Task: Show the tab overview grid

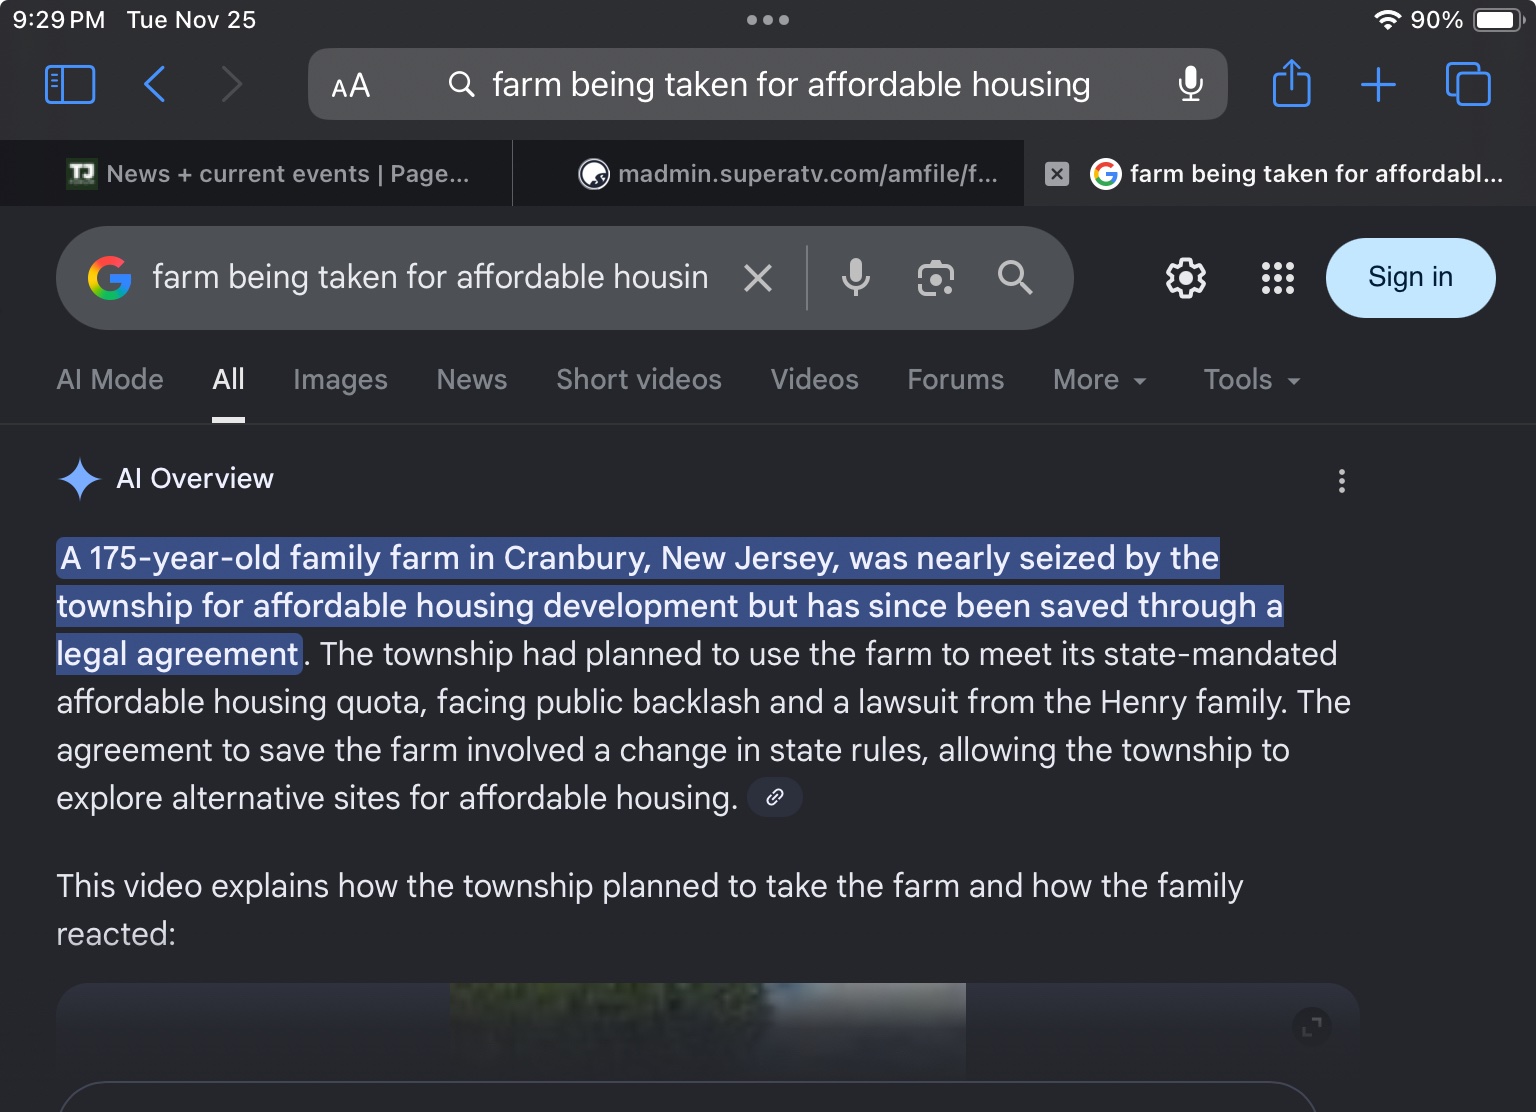Action: (x=1467, y=84)
